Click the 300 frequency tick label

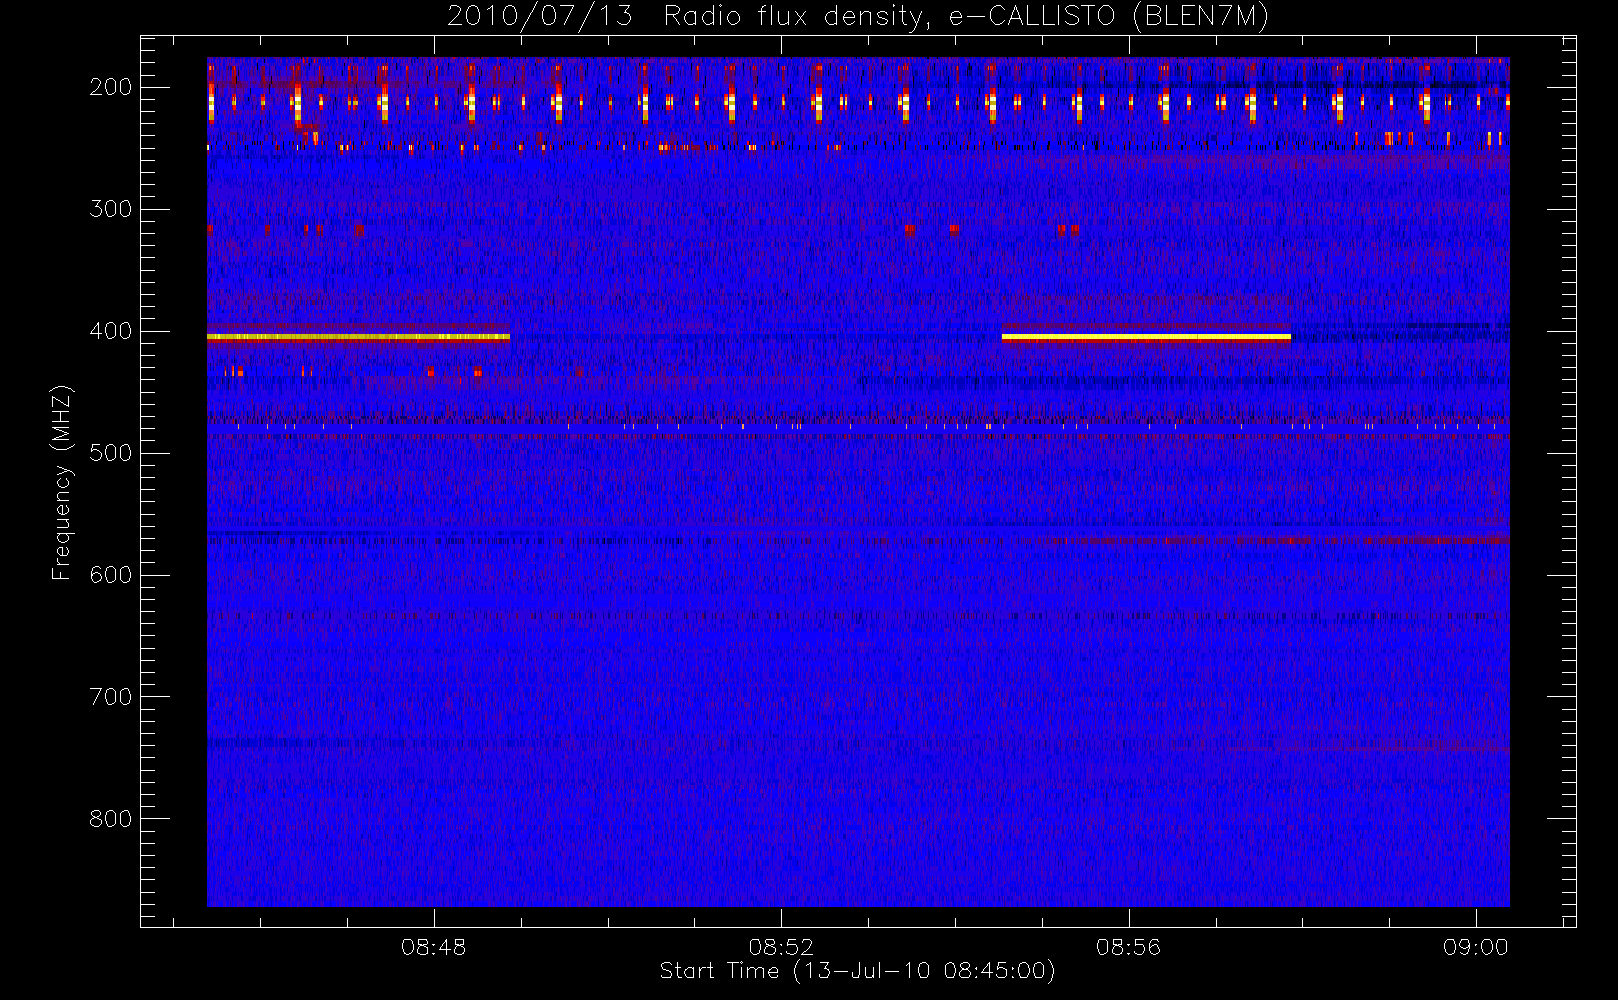tap(111, 209)
